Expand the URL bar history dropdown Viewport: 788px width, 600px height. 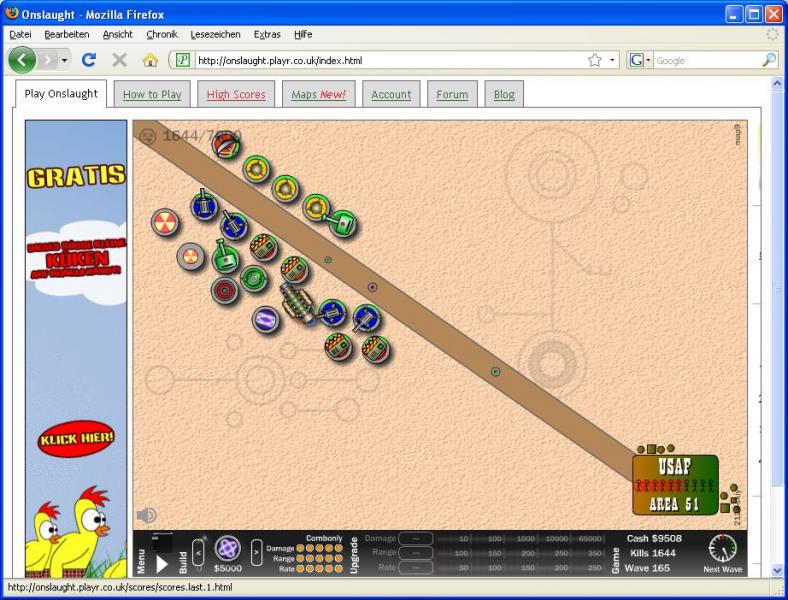(613, 61)
